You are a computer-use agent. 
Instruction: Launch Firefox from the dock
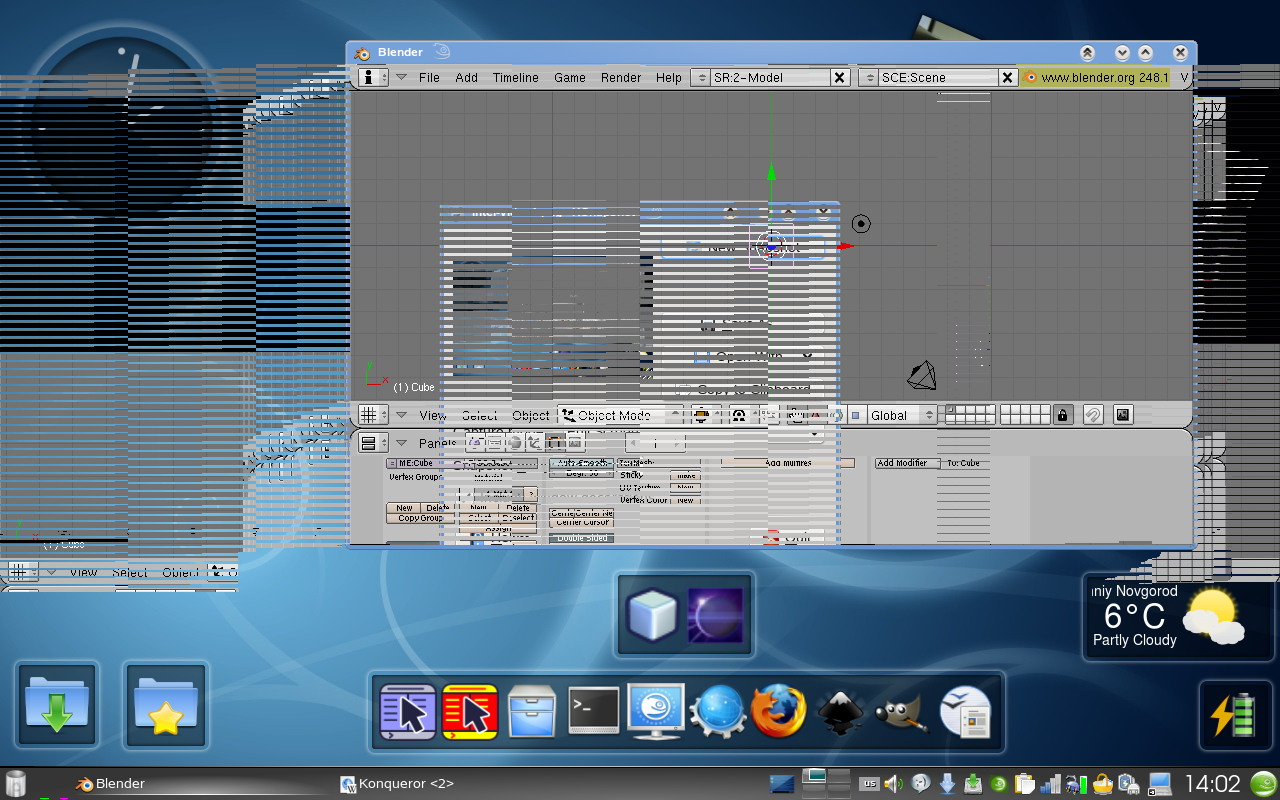click(x=778, y=712)
